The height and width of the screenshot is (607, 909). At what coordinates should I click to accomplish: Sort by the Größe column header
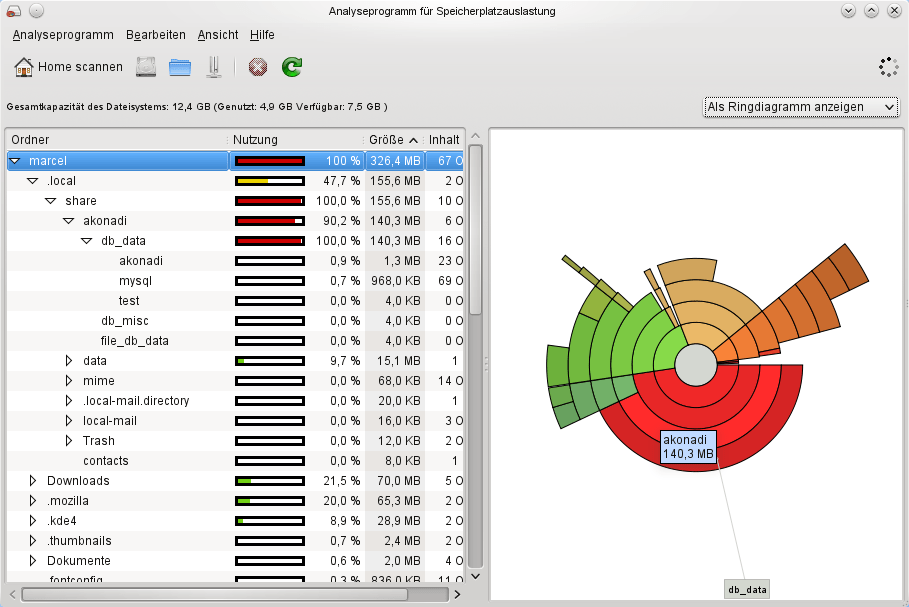[394, 140]
